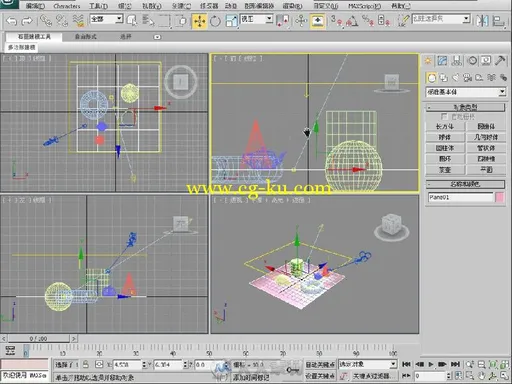
Task: Click the Redo arrow icon
Action: click(27, 21)
